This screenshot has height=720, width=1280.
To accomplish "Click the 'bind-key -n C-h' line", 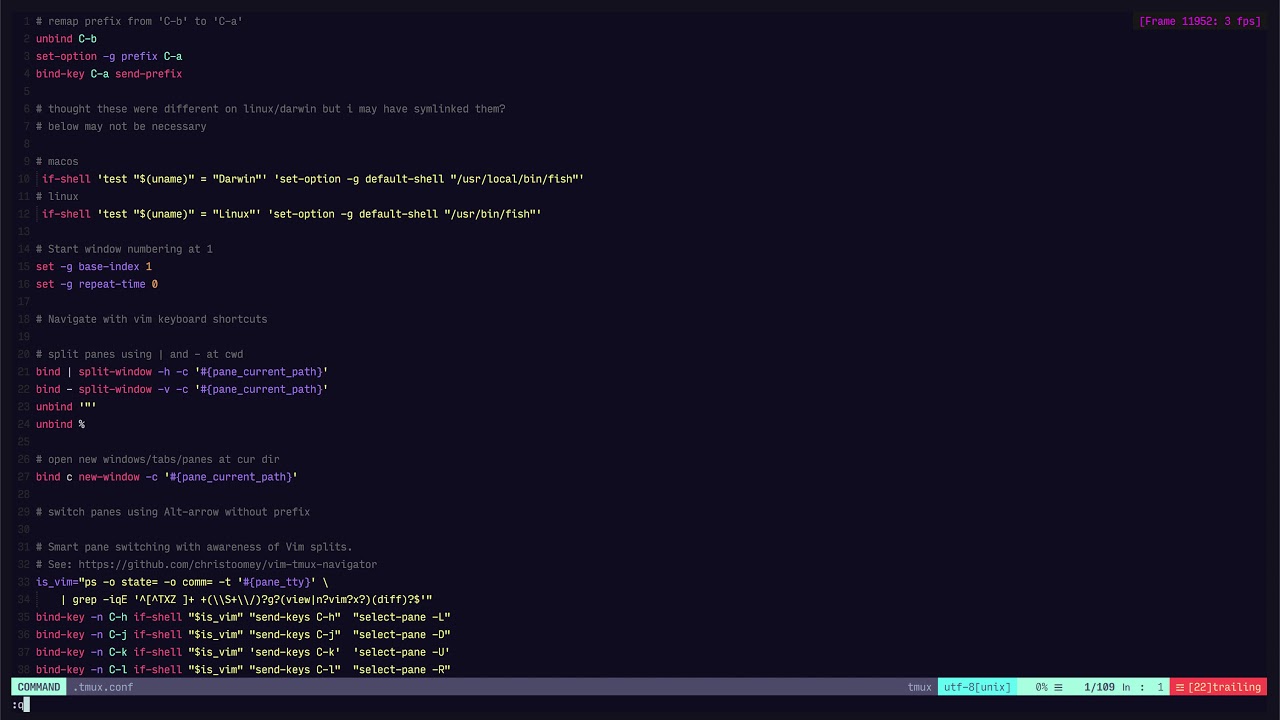I will click(243, 617).
